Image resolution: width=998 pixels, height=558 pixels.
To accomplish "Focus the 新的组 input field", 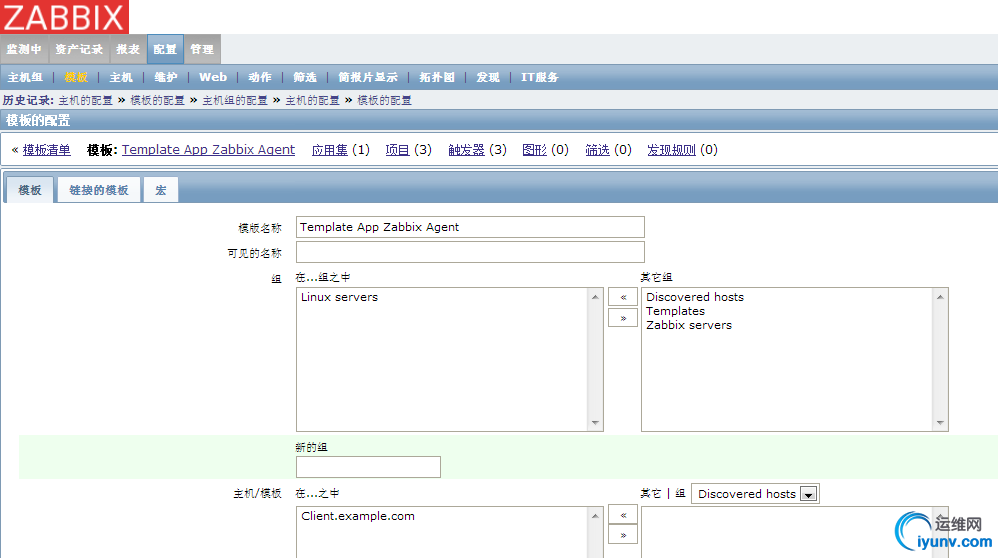I will [x=368, y=467].
